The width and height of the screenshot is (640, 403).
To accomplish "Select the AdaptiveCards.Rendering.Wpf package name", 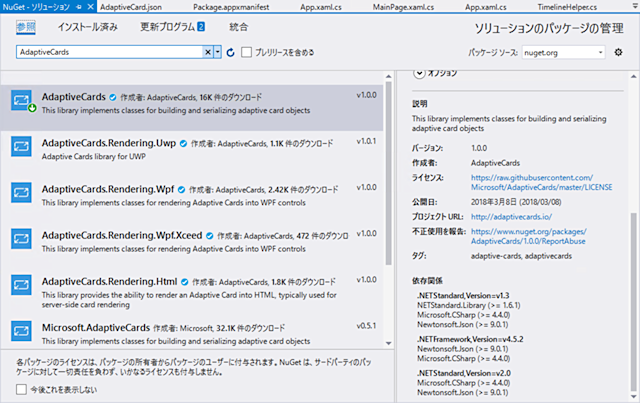I will tap(108, 189).
